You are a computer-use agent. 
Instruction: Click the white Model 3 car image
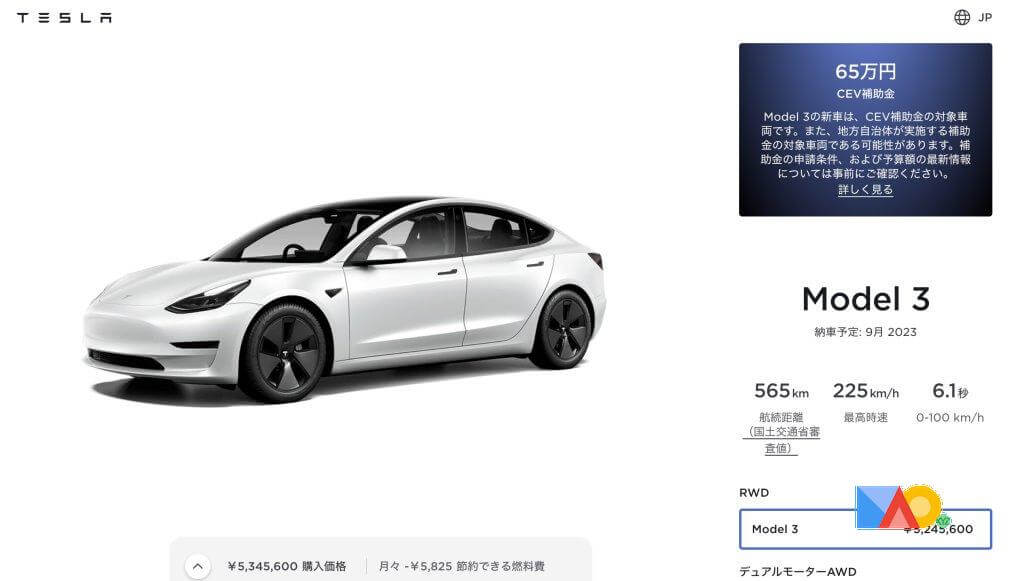click(x=345, y=299)
